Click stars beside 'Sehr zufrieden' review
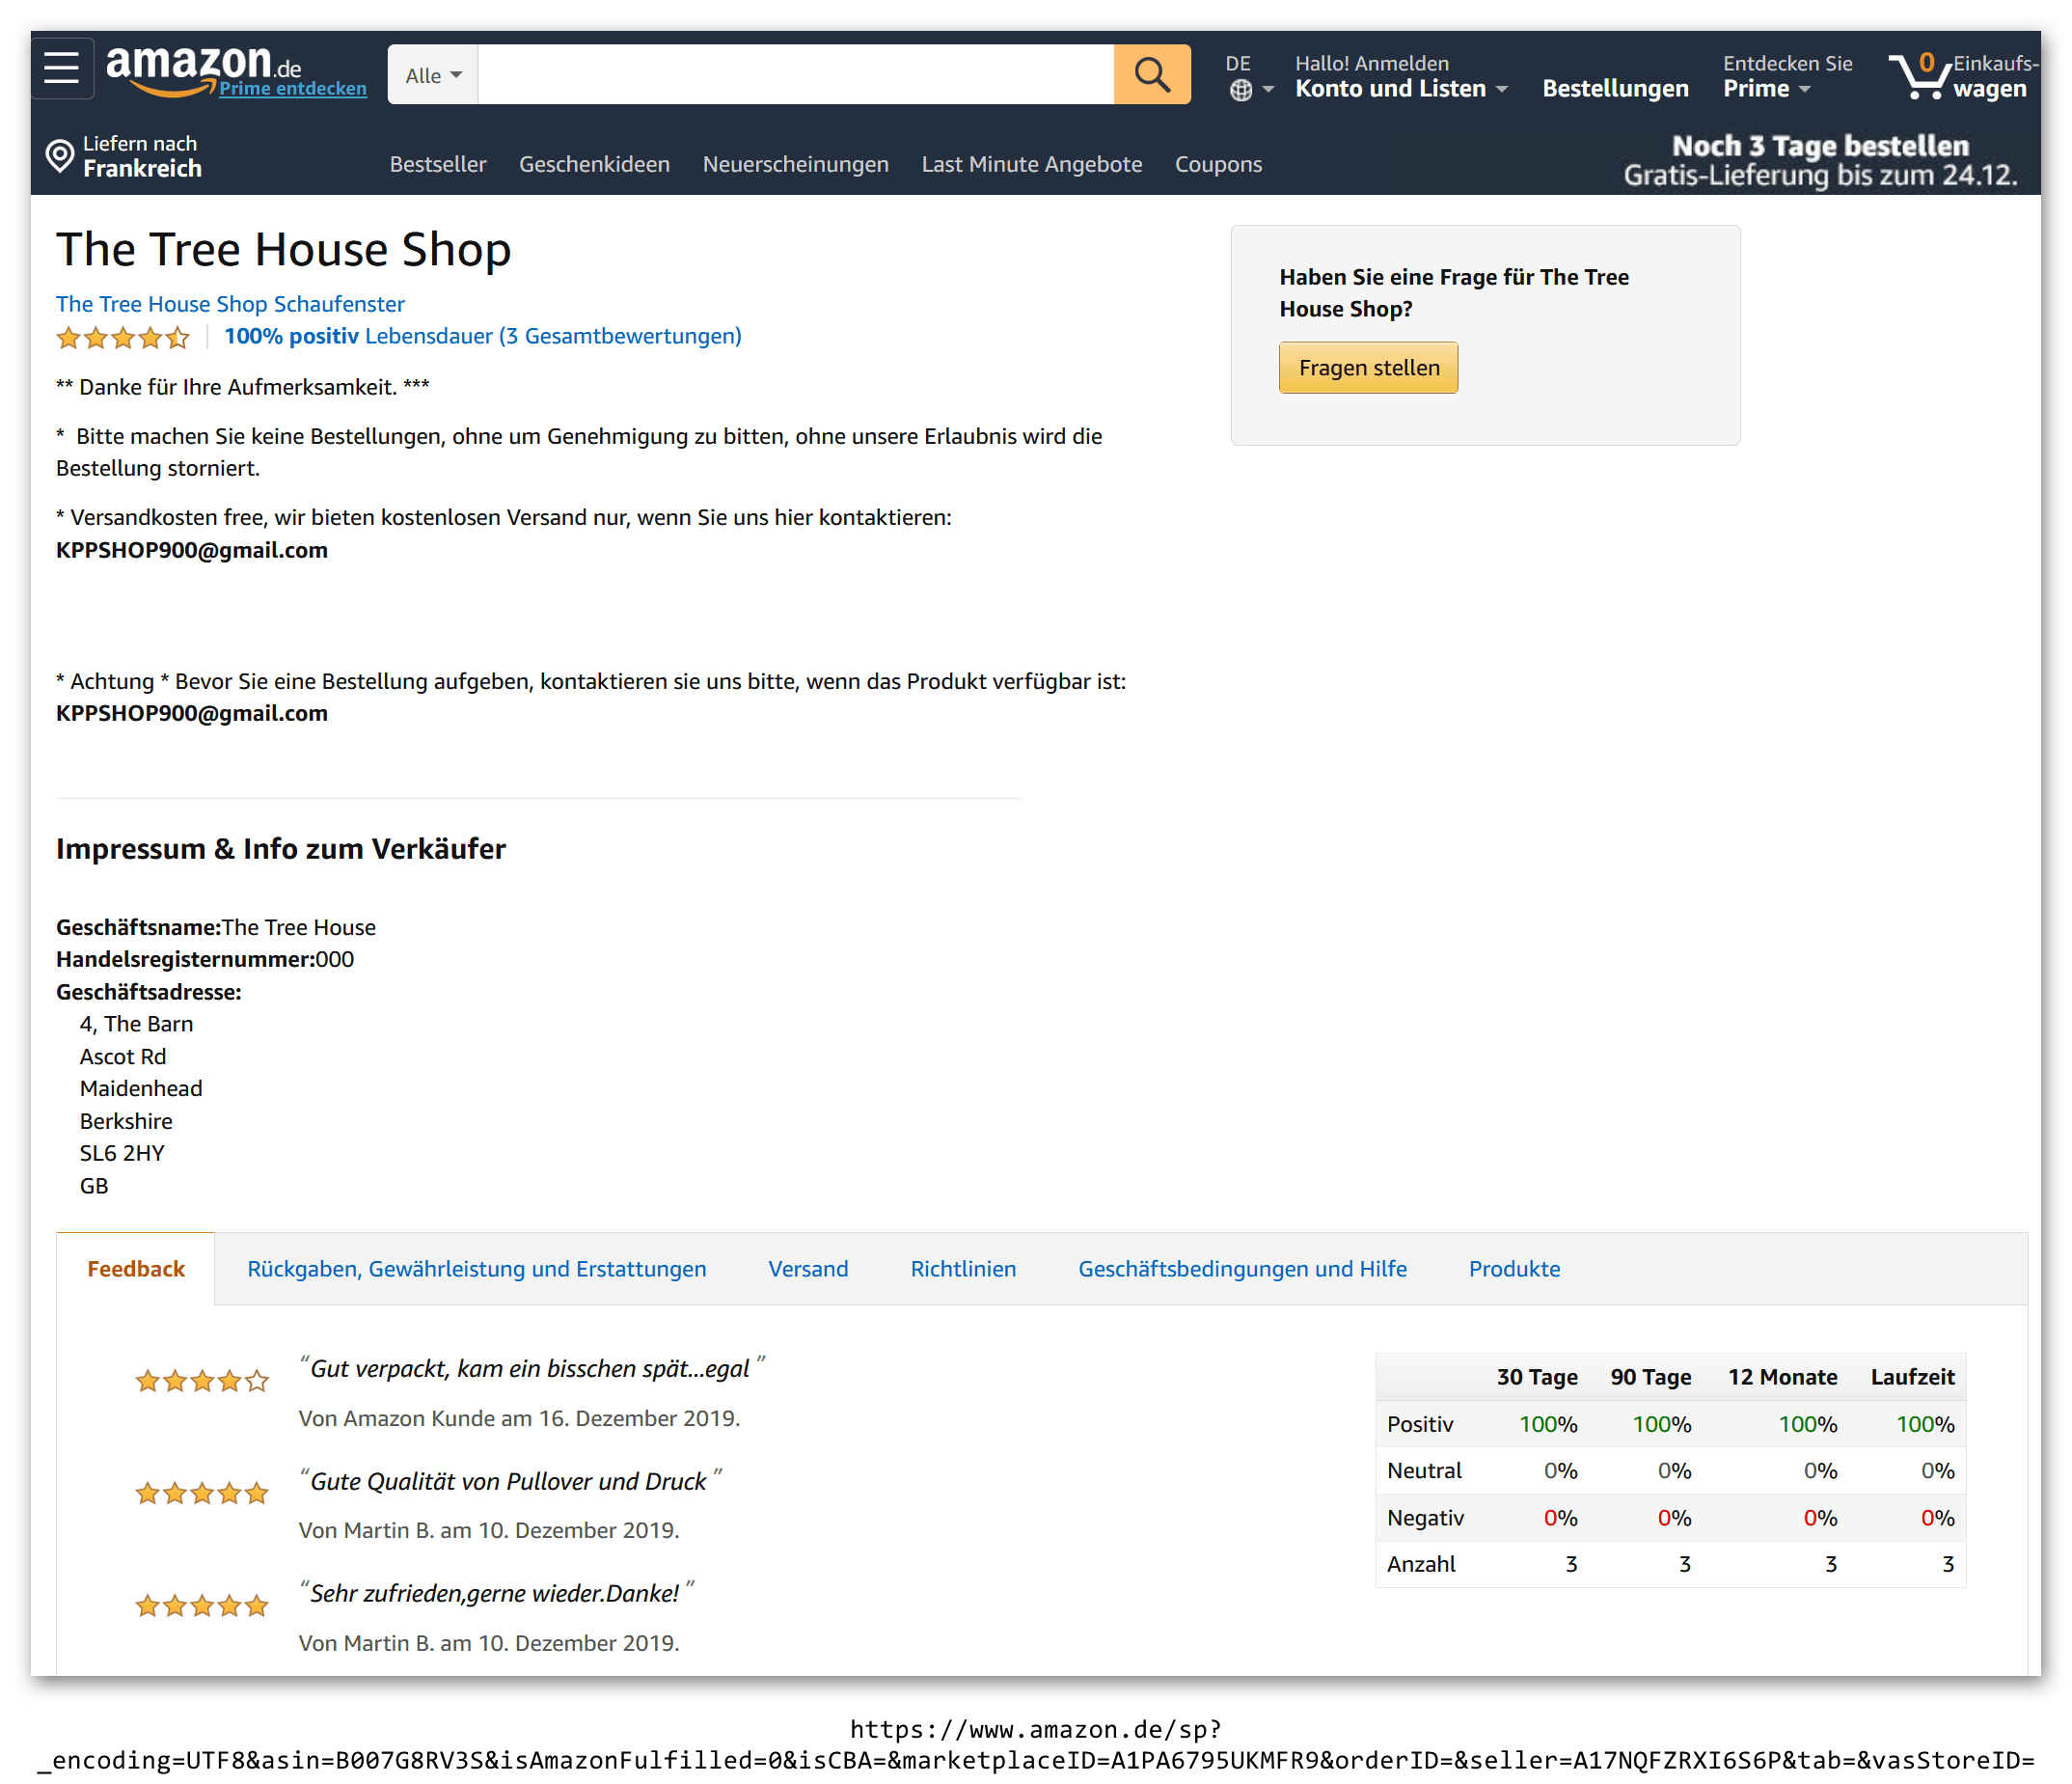The image size is (2072, 1784). [202, 1606]
